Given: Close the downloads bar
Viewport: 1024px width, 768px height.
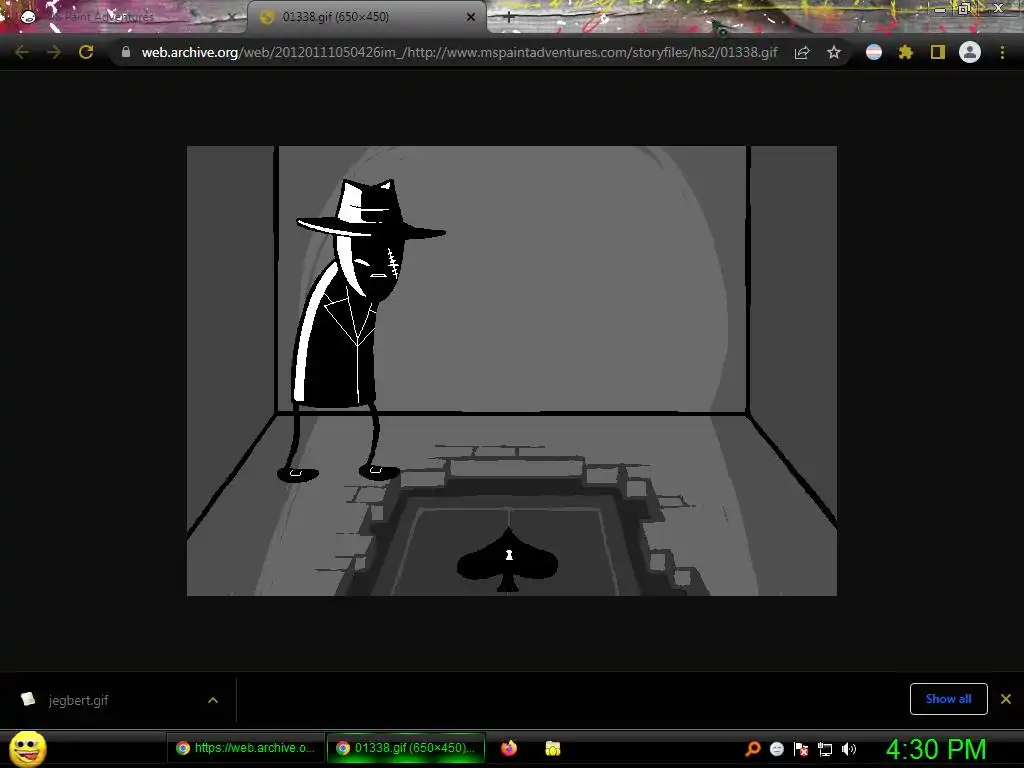Looking at the screenshot, I should click(x=1006, y=699).
